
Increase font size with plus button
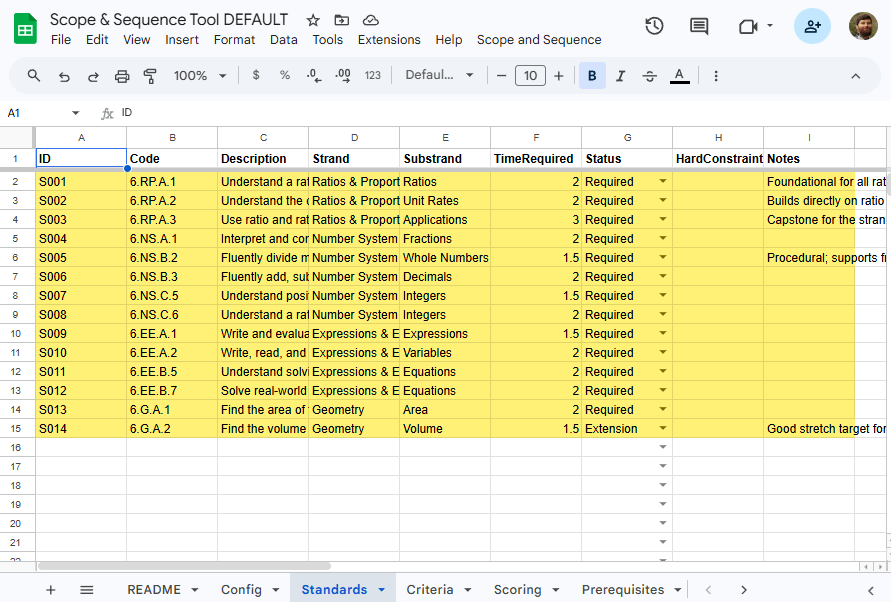(x=559, y=76)
